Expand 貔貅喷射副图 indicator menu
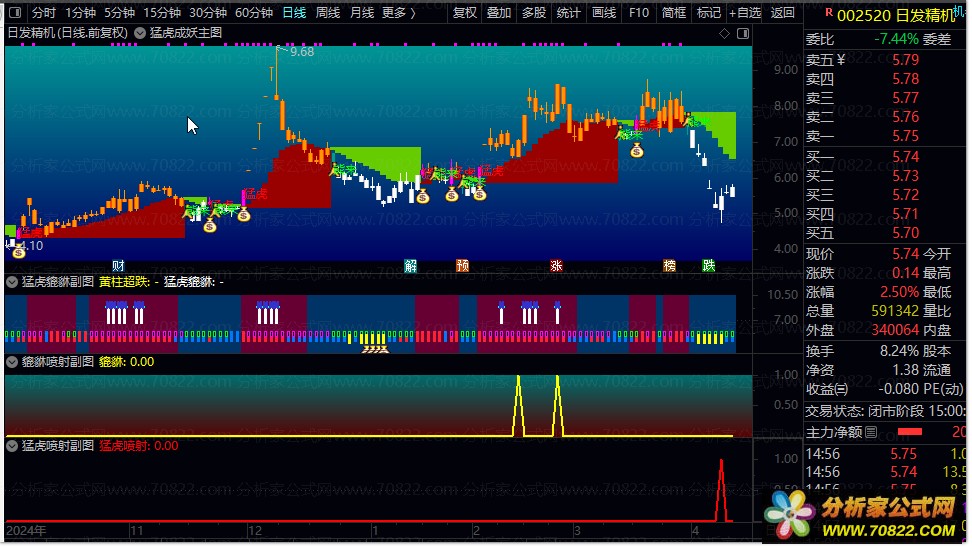This screenshot has height=547, width=972. [x=12, y=362]
